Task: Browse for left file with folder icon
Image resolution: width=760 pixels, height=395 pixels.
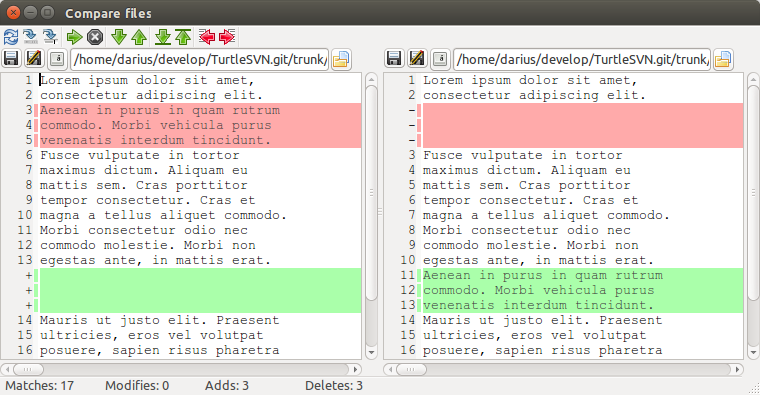Action: [341, 59]
